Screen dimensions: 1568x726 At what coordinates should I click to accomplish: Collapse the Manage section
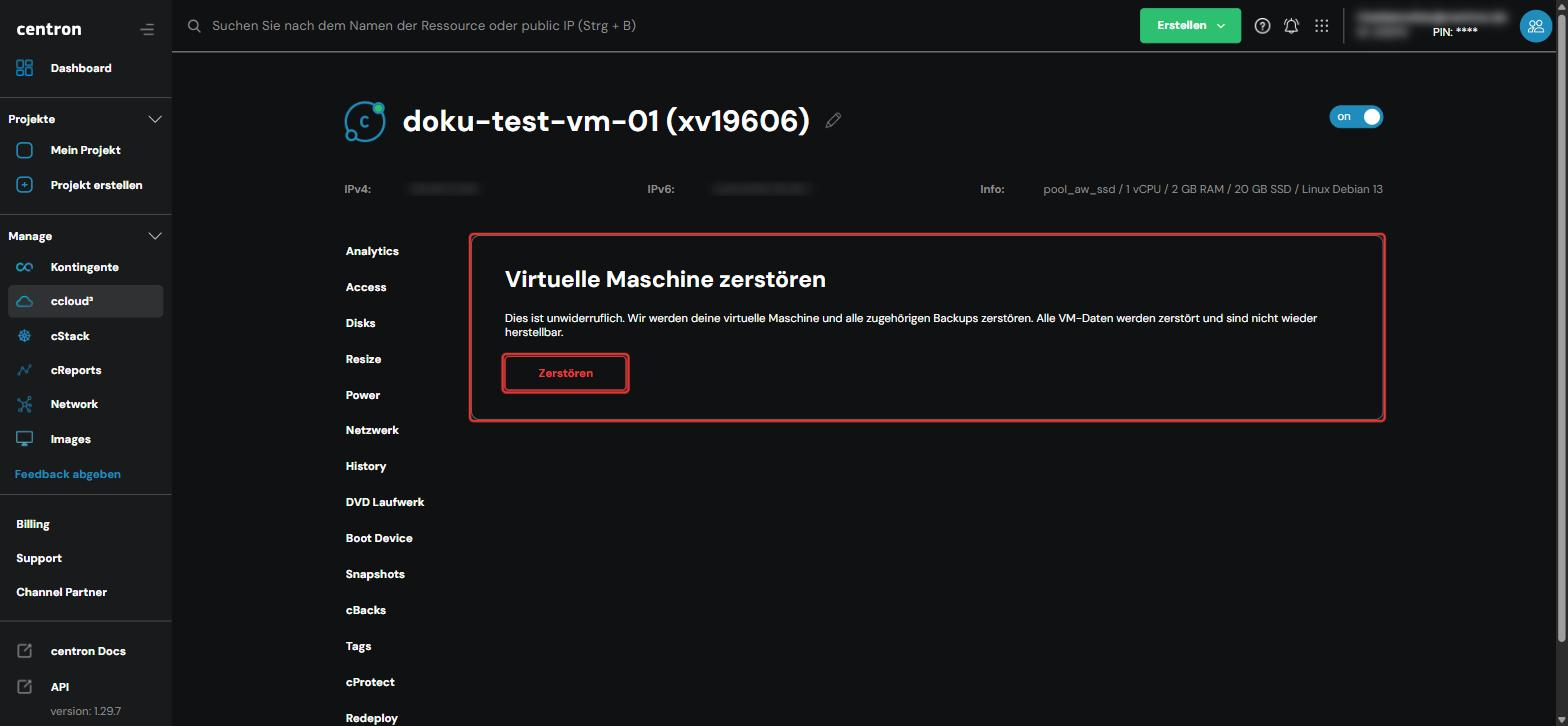click(x=155, y=236)
